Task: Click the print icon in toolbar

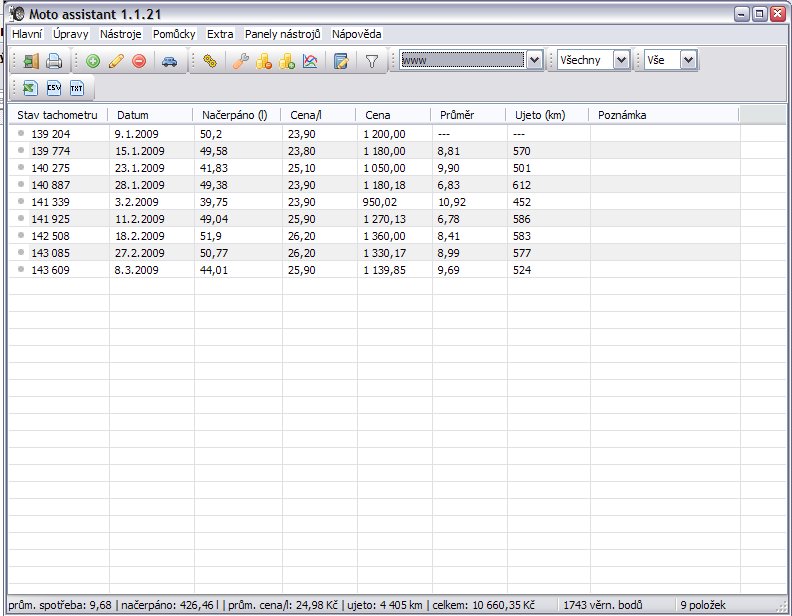Action: click(54, 61)
